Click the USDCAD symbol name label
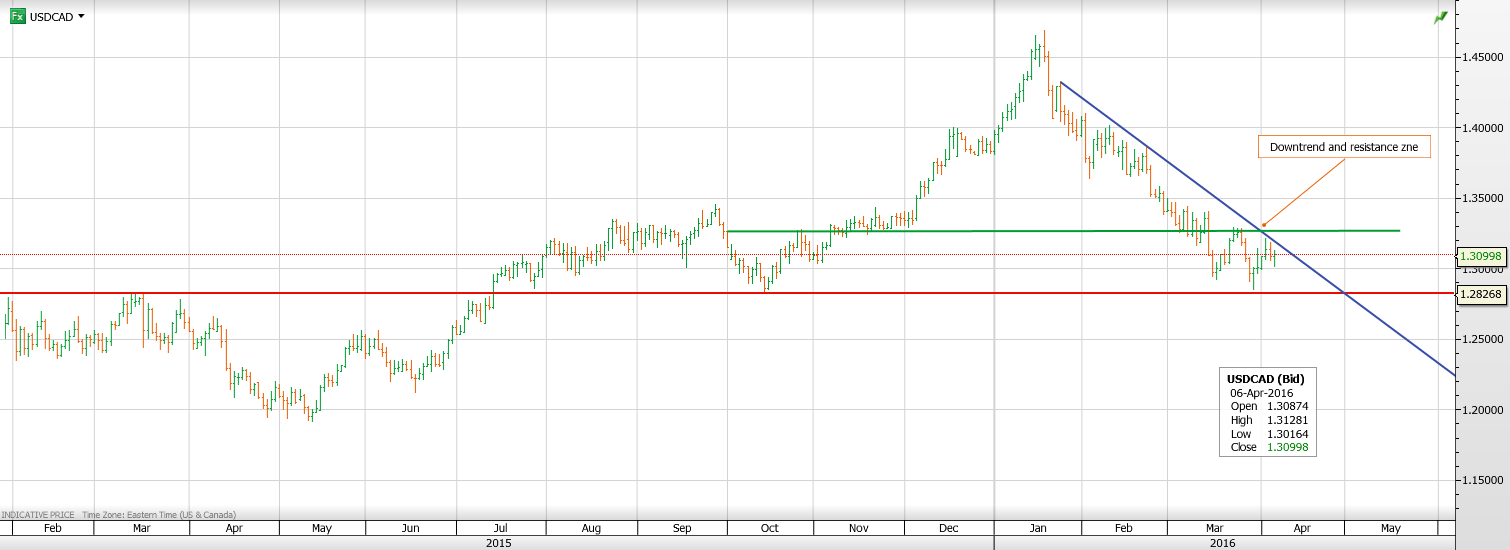Viewport: 1510px width, 550px height. point(51,17)
